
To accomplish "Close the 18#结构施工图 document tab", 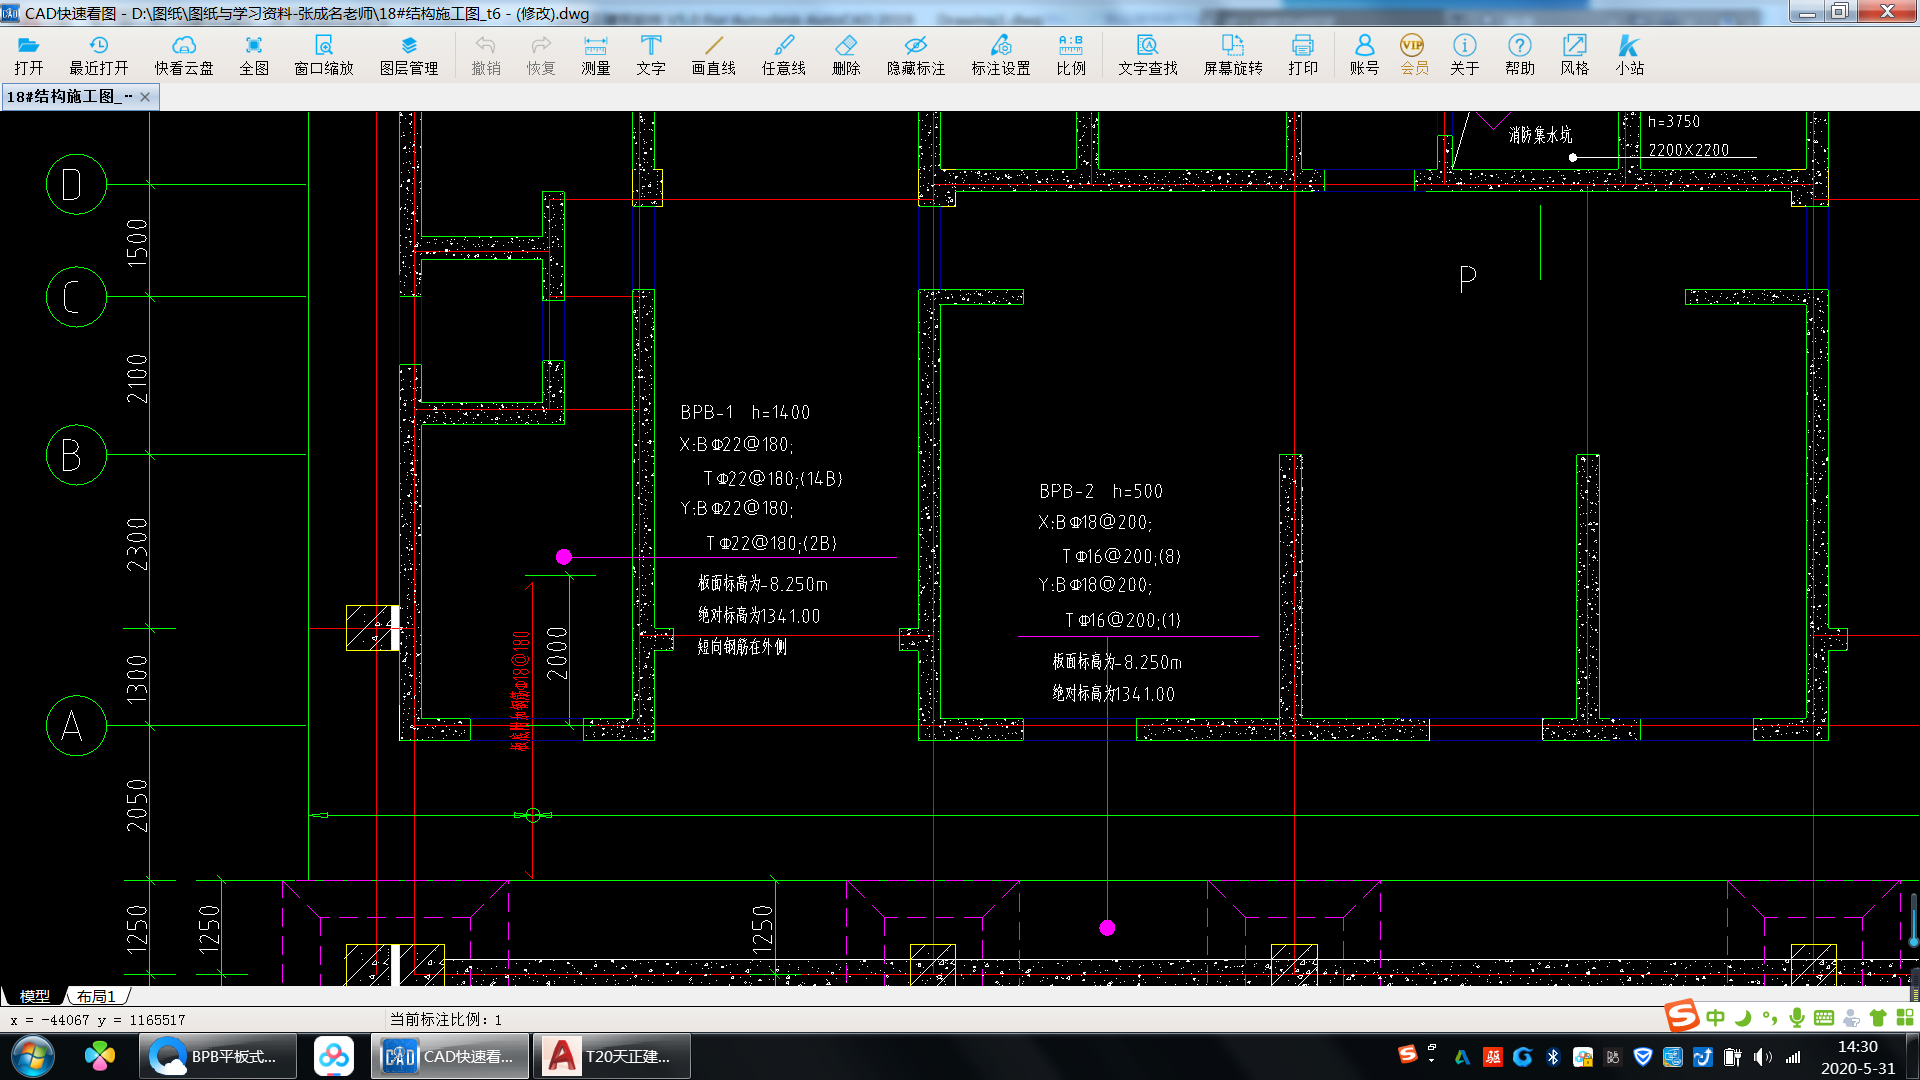I will click(x=145, y=97).
